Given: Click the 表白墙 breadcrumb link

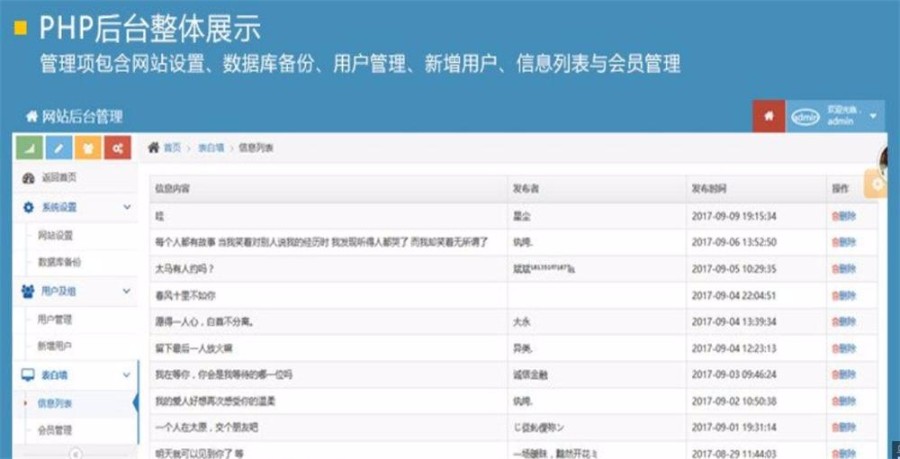Looking at the screenshot, I should 211,147.
